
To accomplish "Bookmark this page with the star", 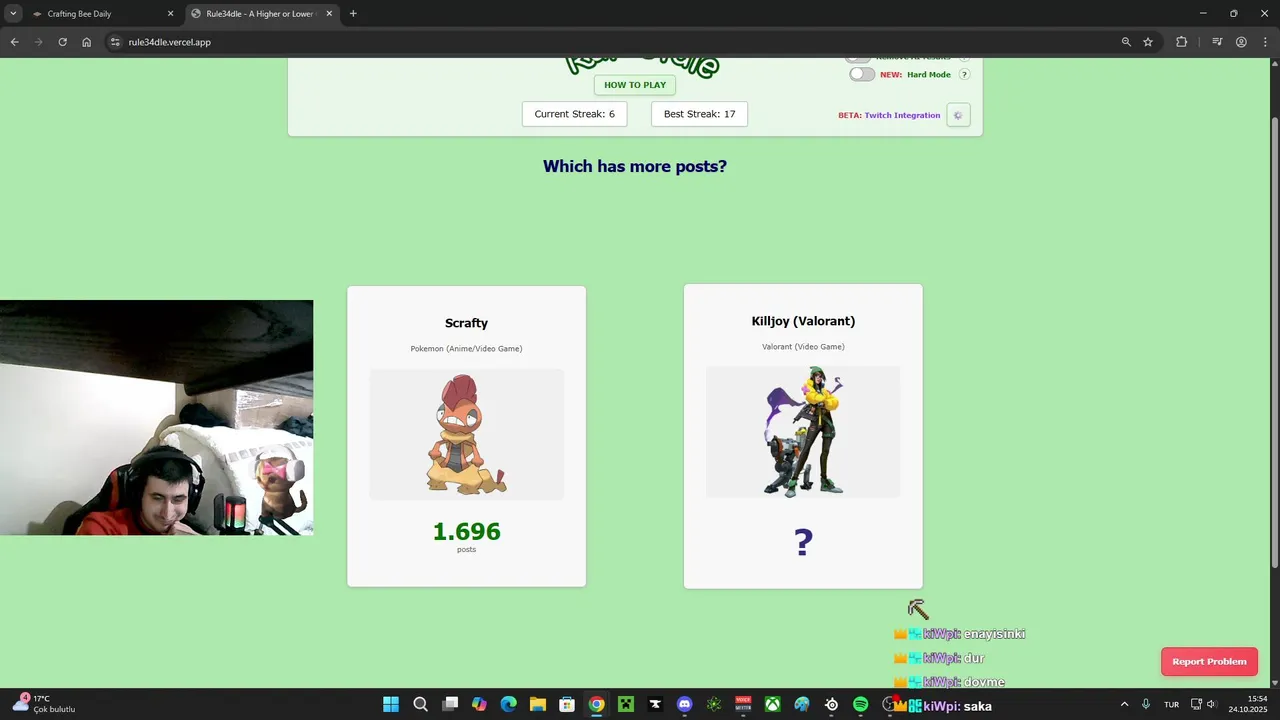I will point(1148,42).
